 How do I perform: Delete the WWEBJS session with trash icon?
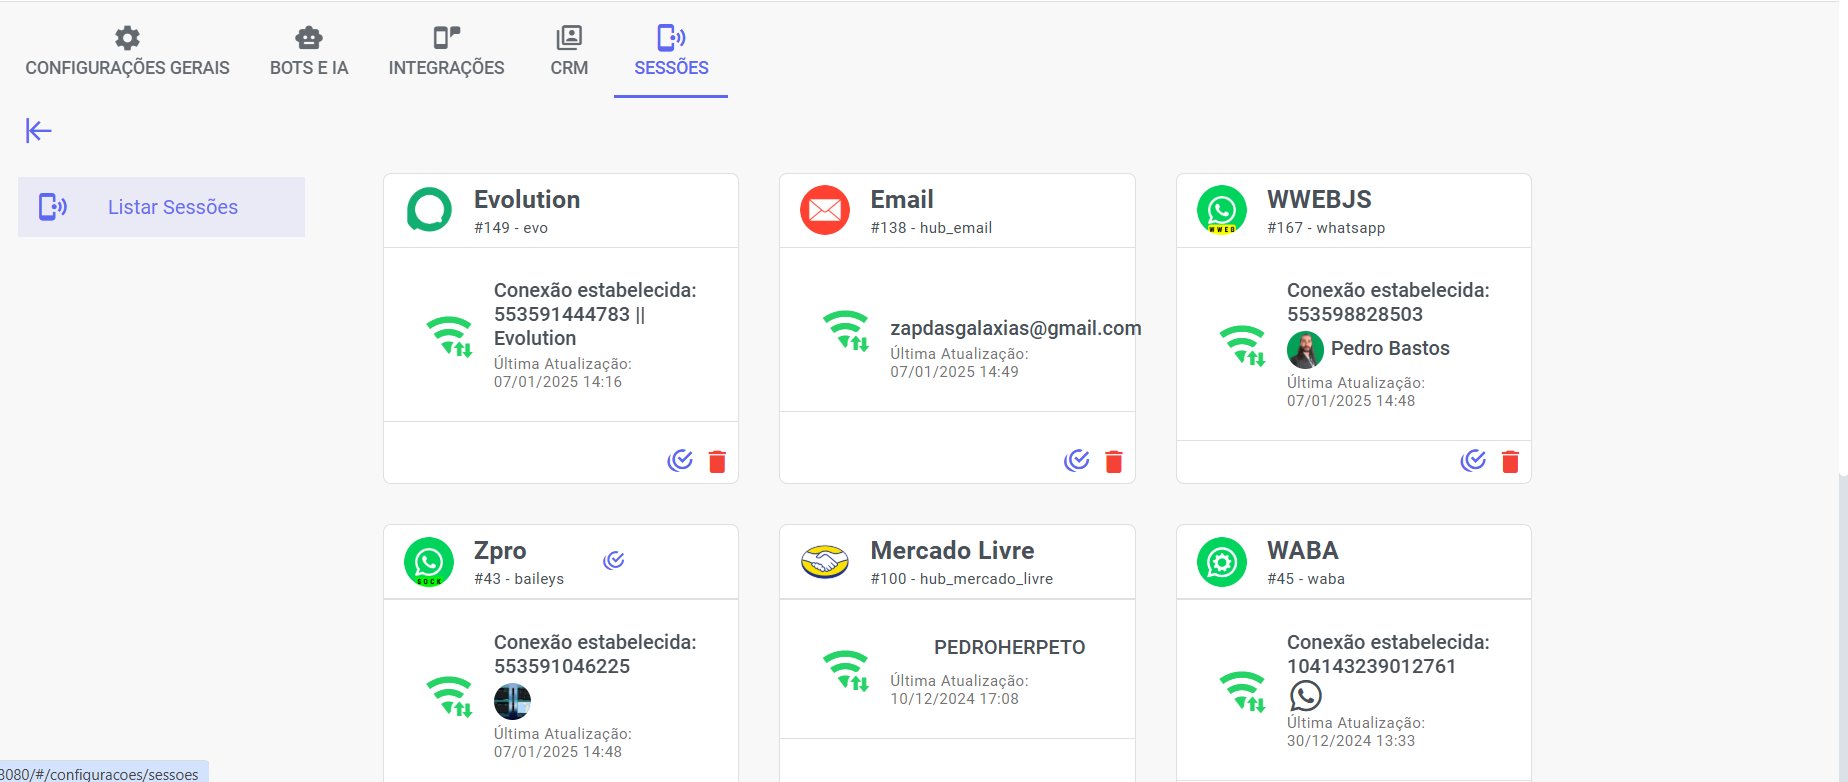pyautogui.click(x=1510, y=461)
